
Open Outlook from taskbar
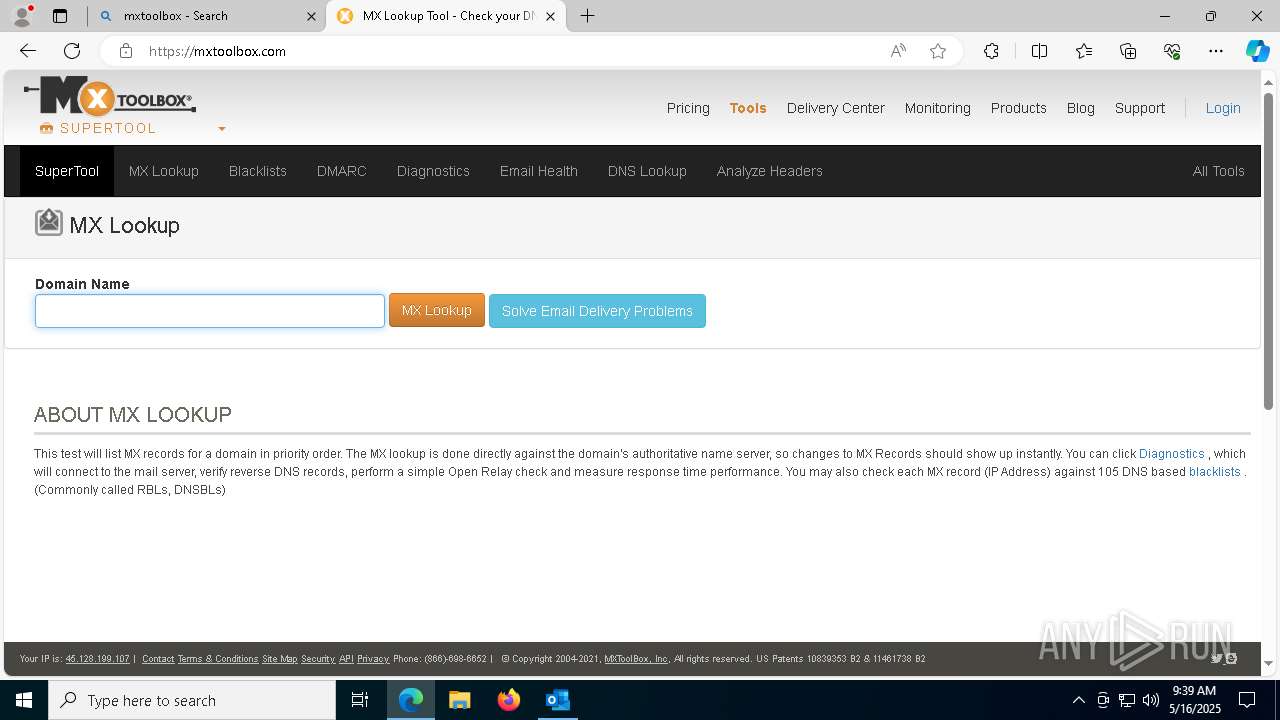click(x=558, y=700)
